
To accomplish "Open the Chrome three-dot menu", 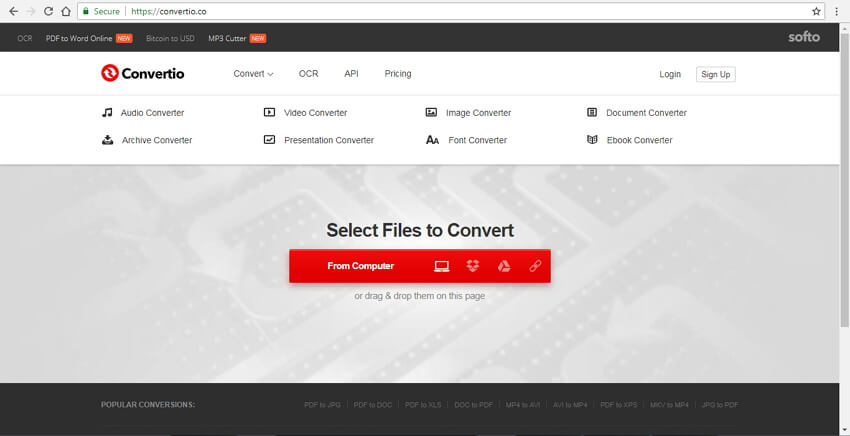I will [836, 11].
